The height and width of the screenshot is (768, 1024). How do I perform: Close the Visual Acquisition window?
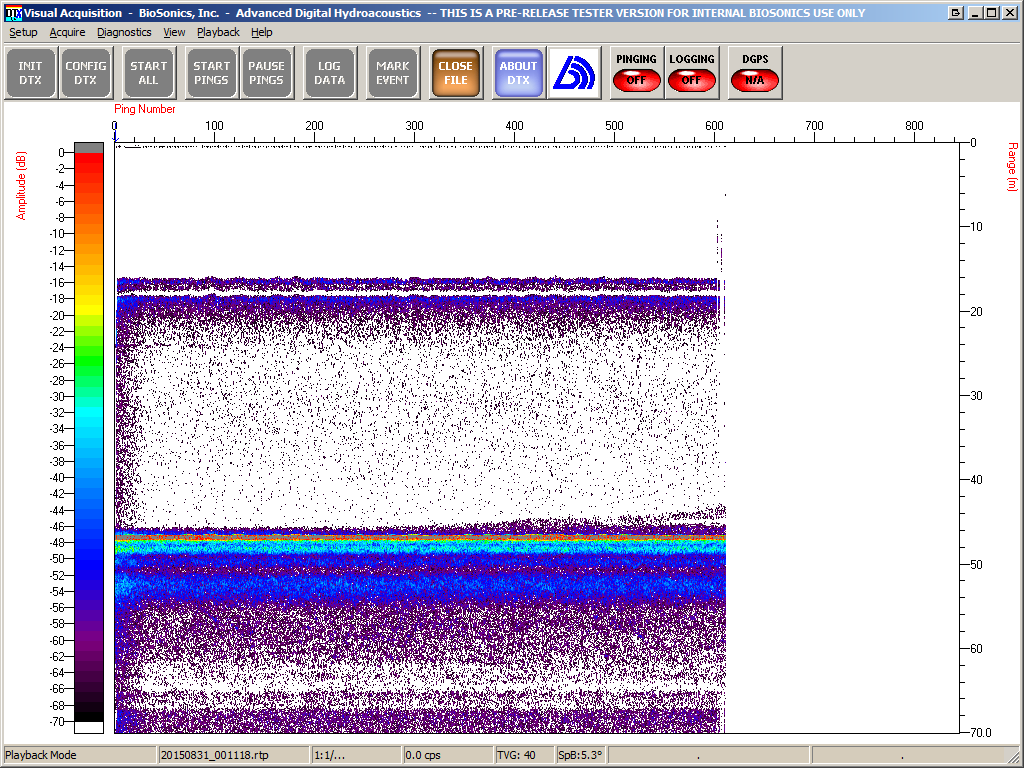click(x=1010, y=12)
